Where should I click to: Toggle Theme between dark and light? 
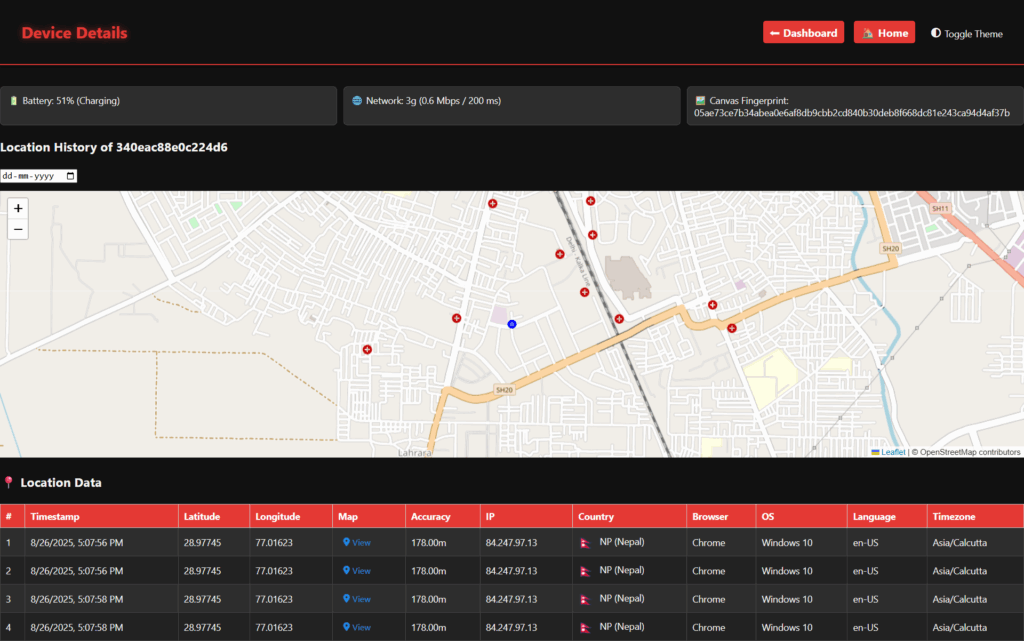click(966, 33)
